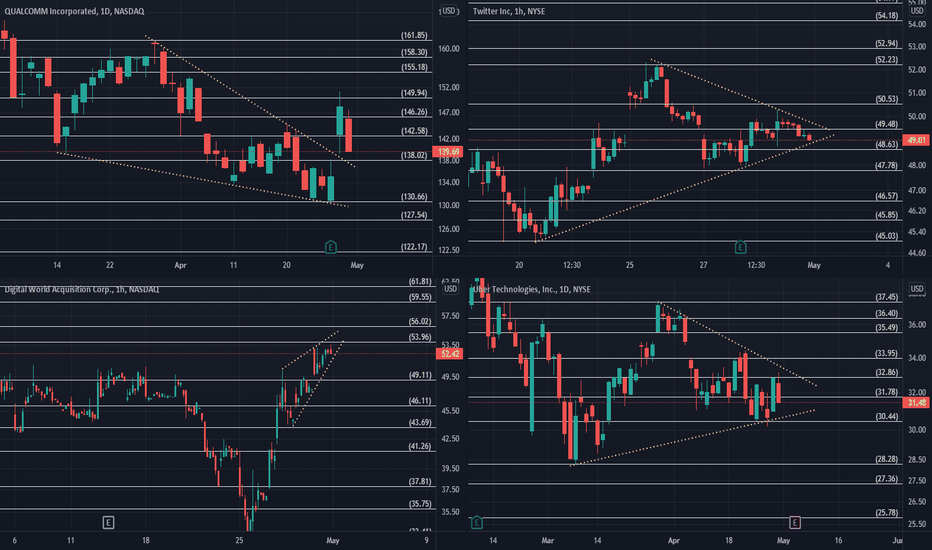932x550 pixels.
Task: Select the (32.86) level label
Action: point(887,373)
